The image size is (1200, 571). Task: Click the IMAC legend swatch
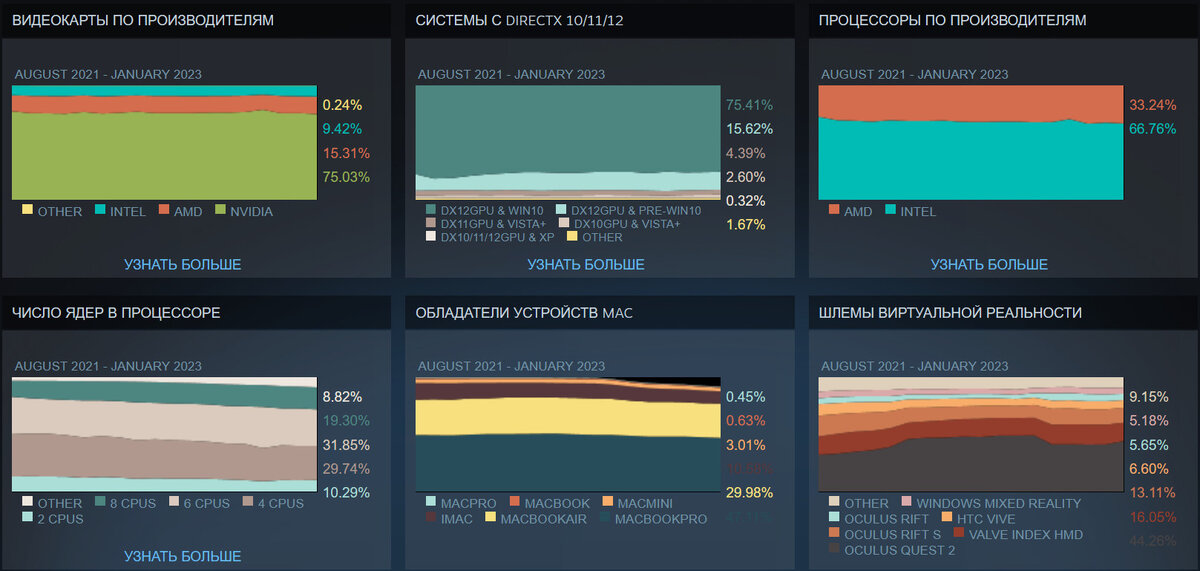[431, 518]
